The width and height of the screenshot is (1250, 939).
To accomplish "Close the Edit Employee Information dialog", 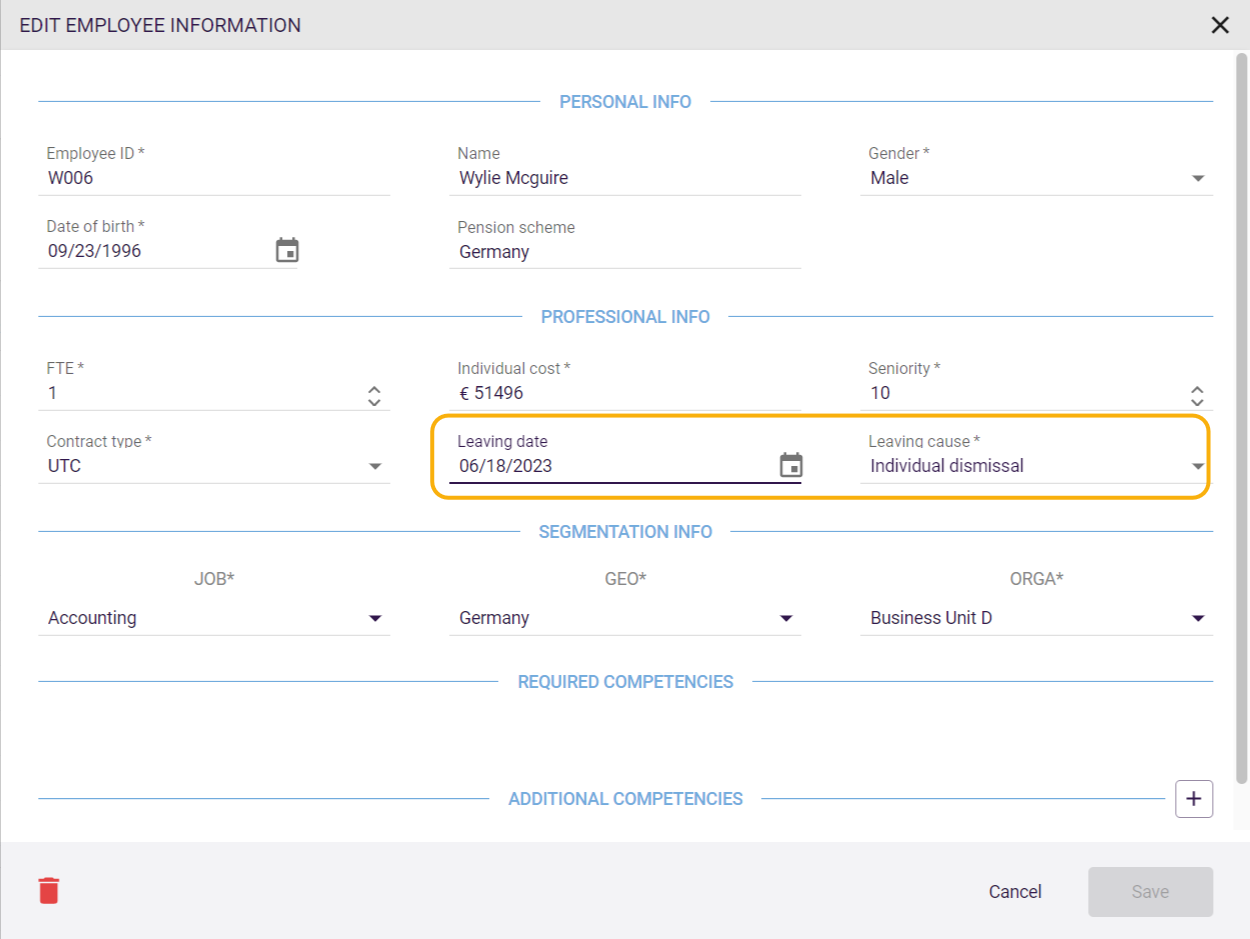I will click(1220, 25).
